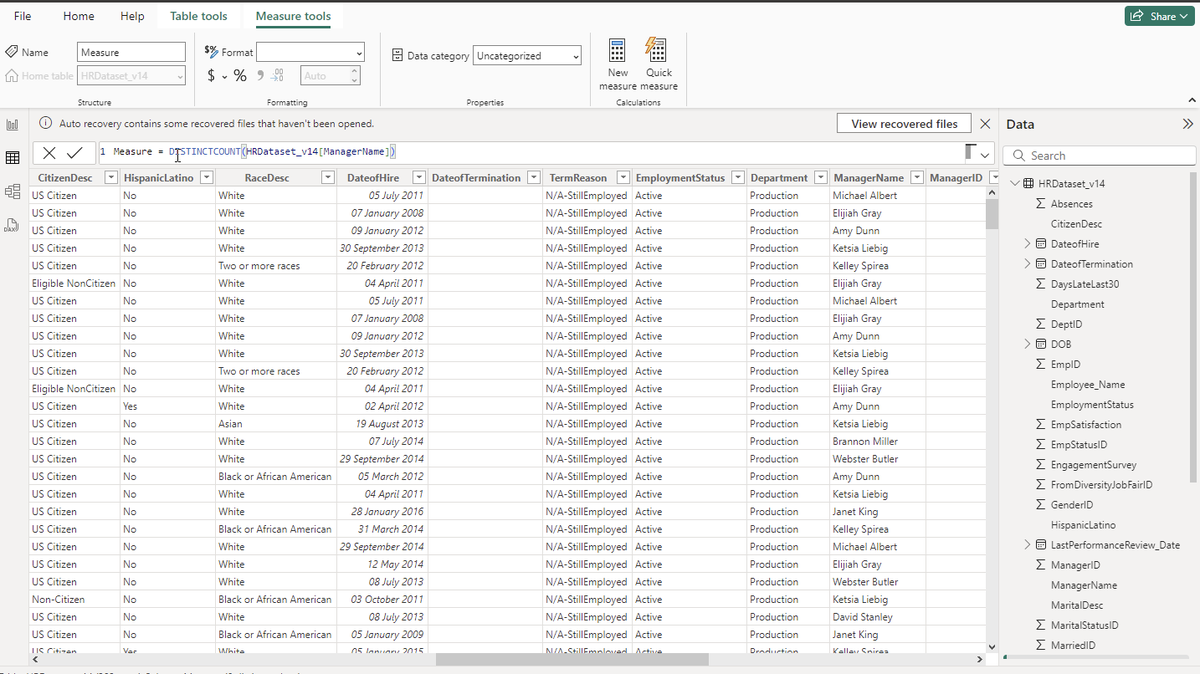Open Report view from the left sidebar

coord(13,125)
